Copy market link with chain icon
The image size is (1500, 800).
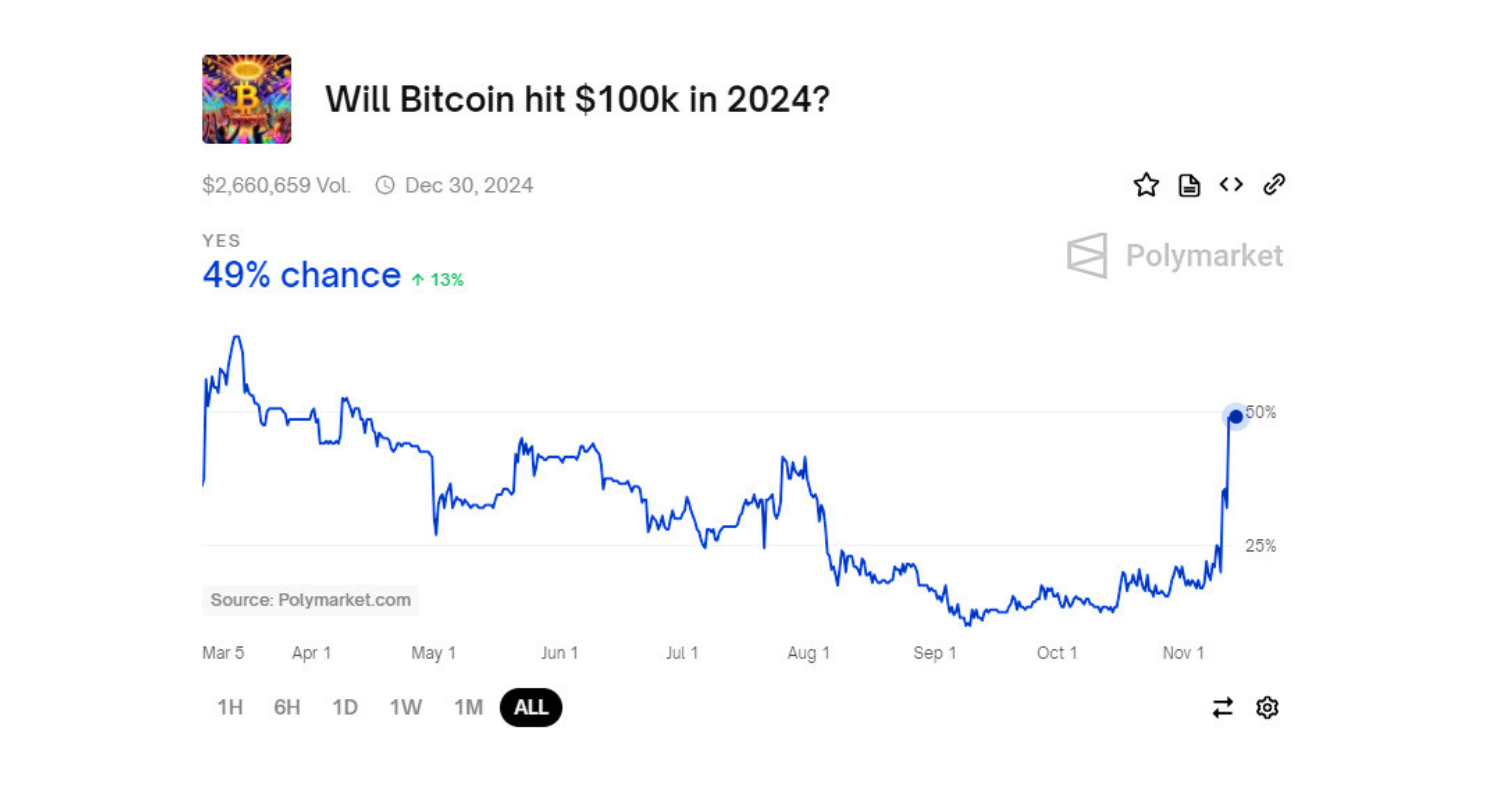pyautogui.click(x=1274, y=184)
